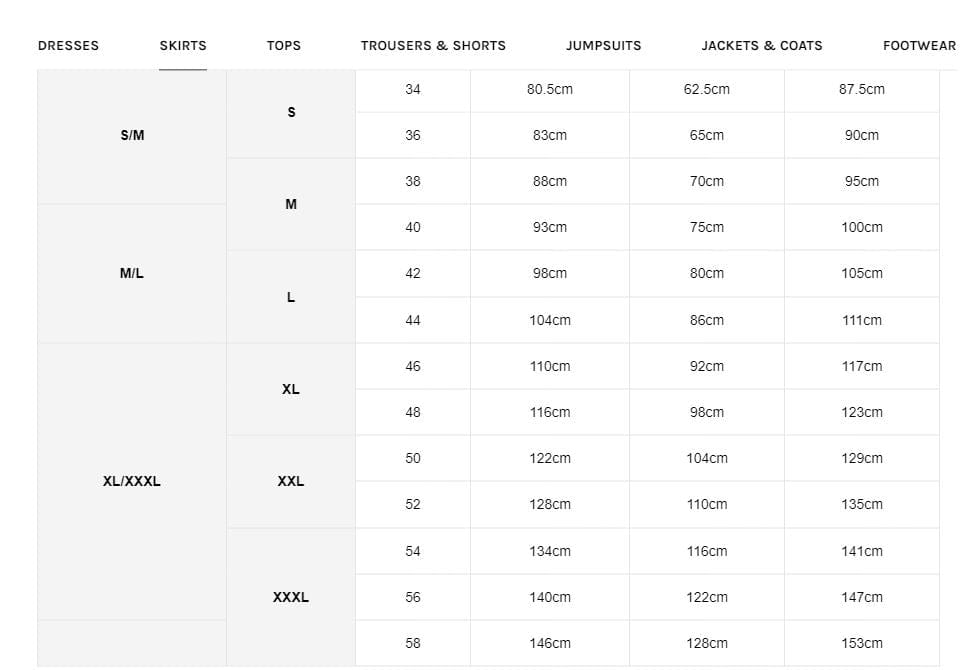Open the Tops size chart tab
The width and height of the screenshot is (967, 670).
[x=284, y=45]
